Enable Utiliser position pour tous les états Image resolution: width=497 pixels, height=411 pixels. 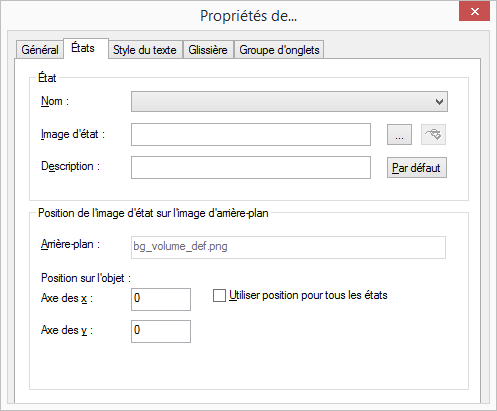point(219,296)
